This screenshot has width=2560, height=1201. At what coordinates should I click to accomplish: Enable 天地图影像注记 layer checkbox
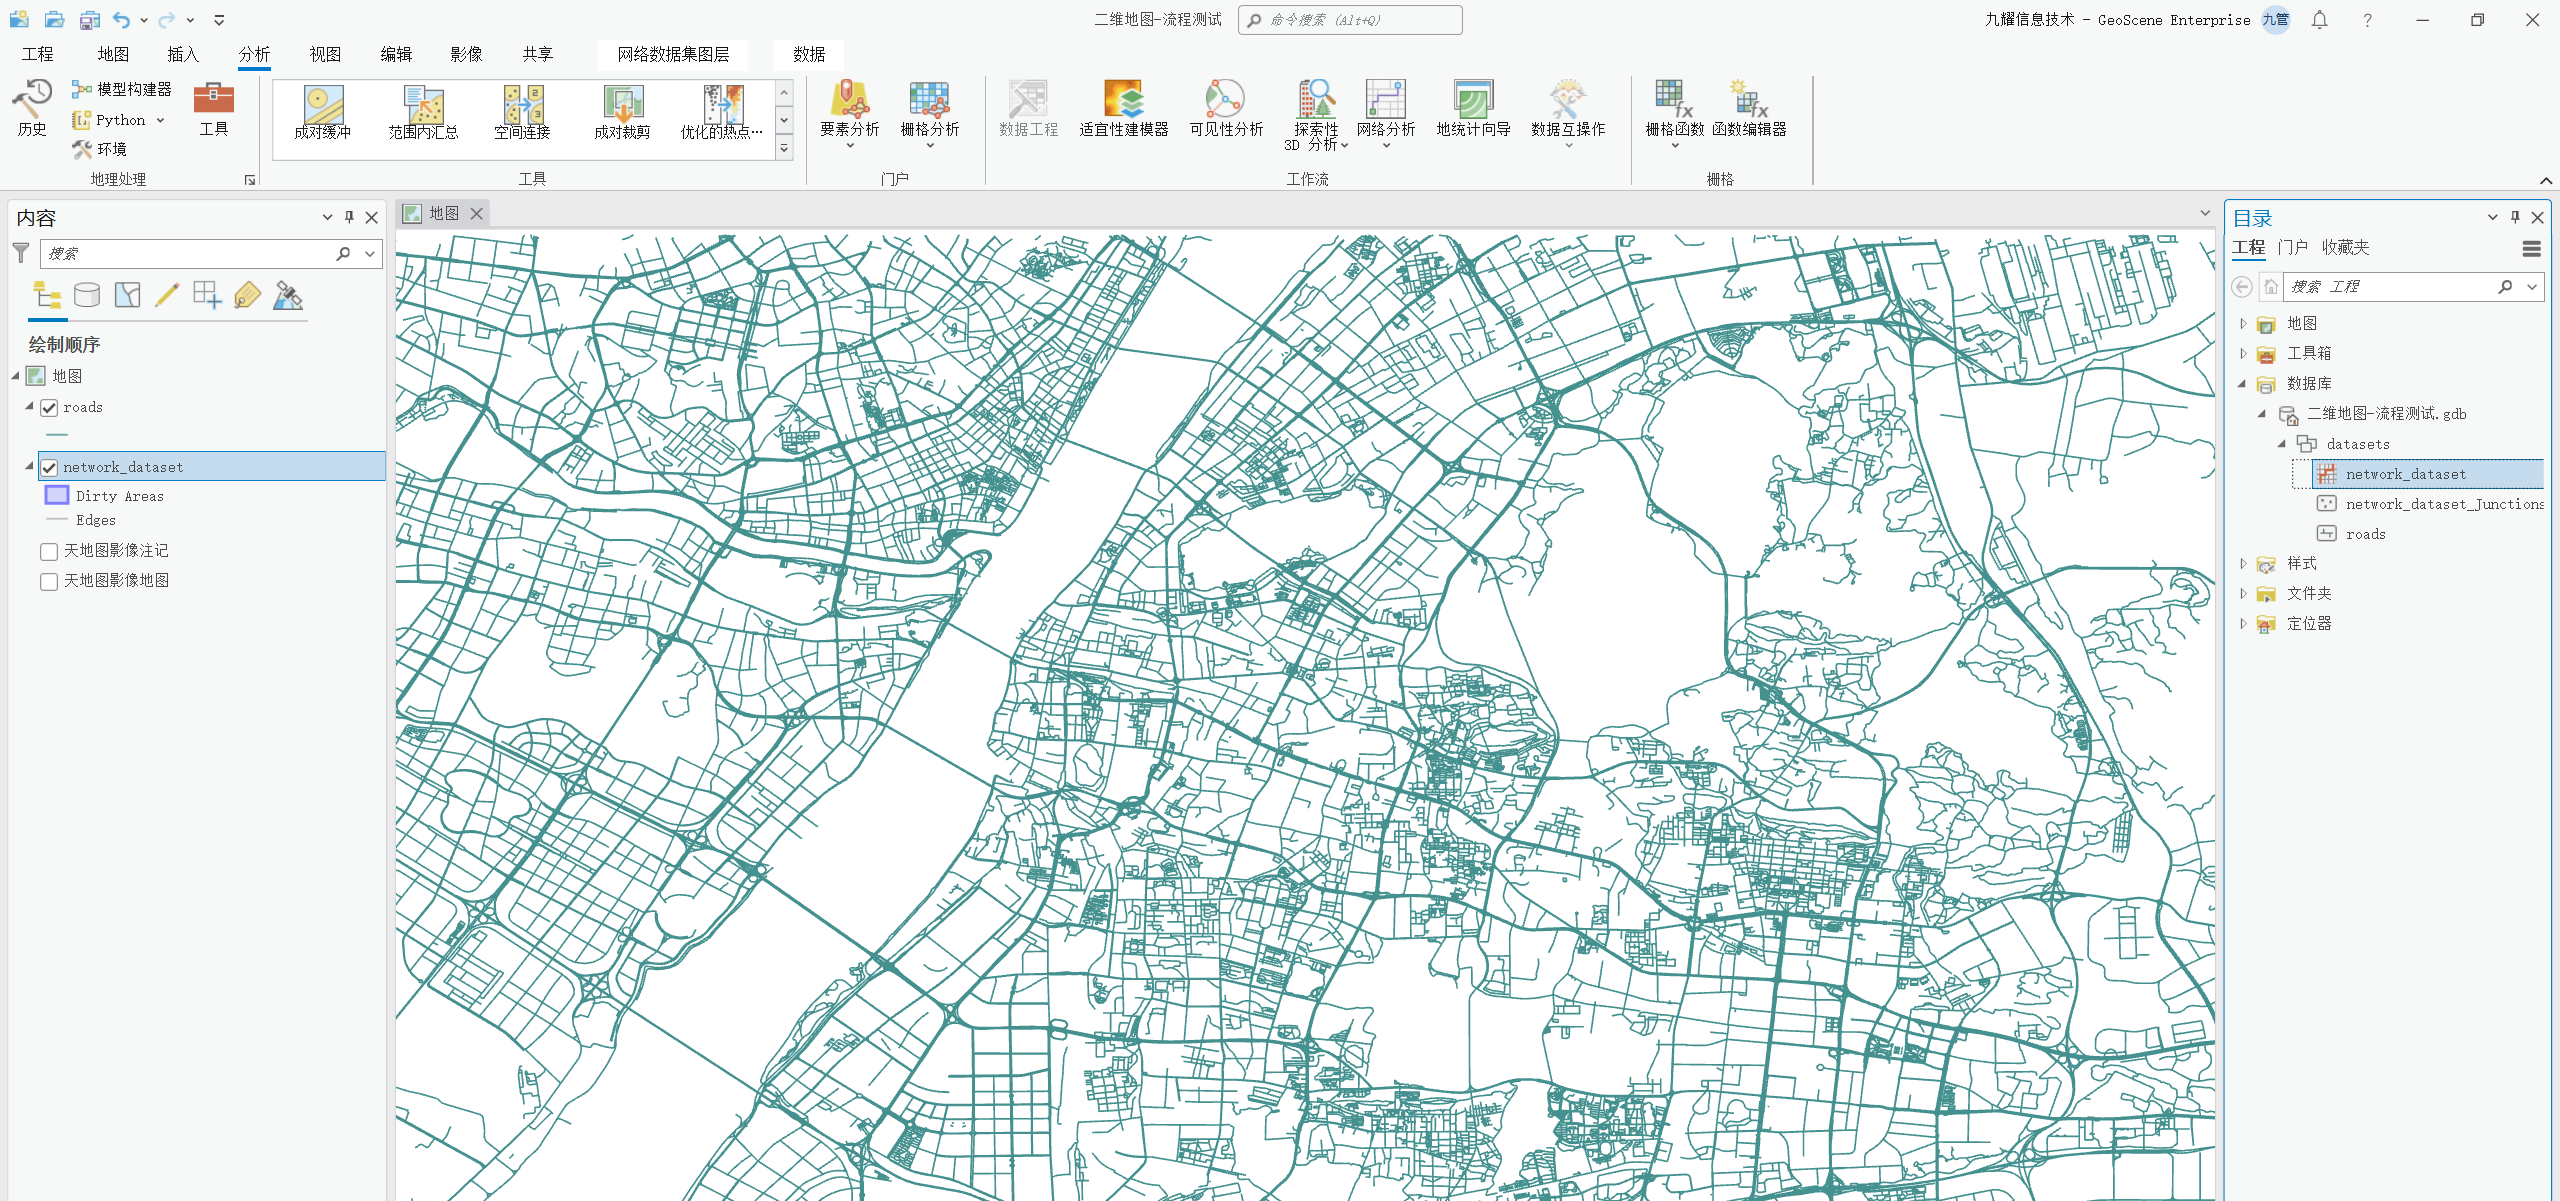[x=49, y=552]
